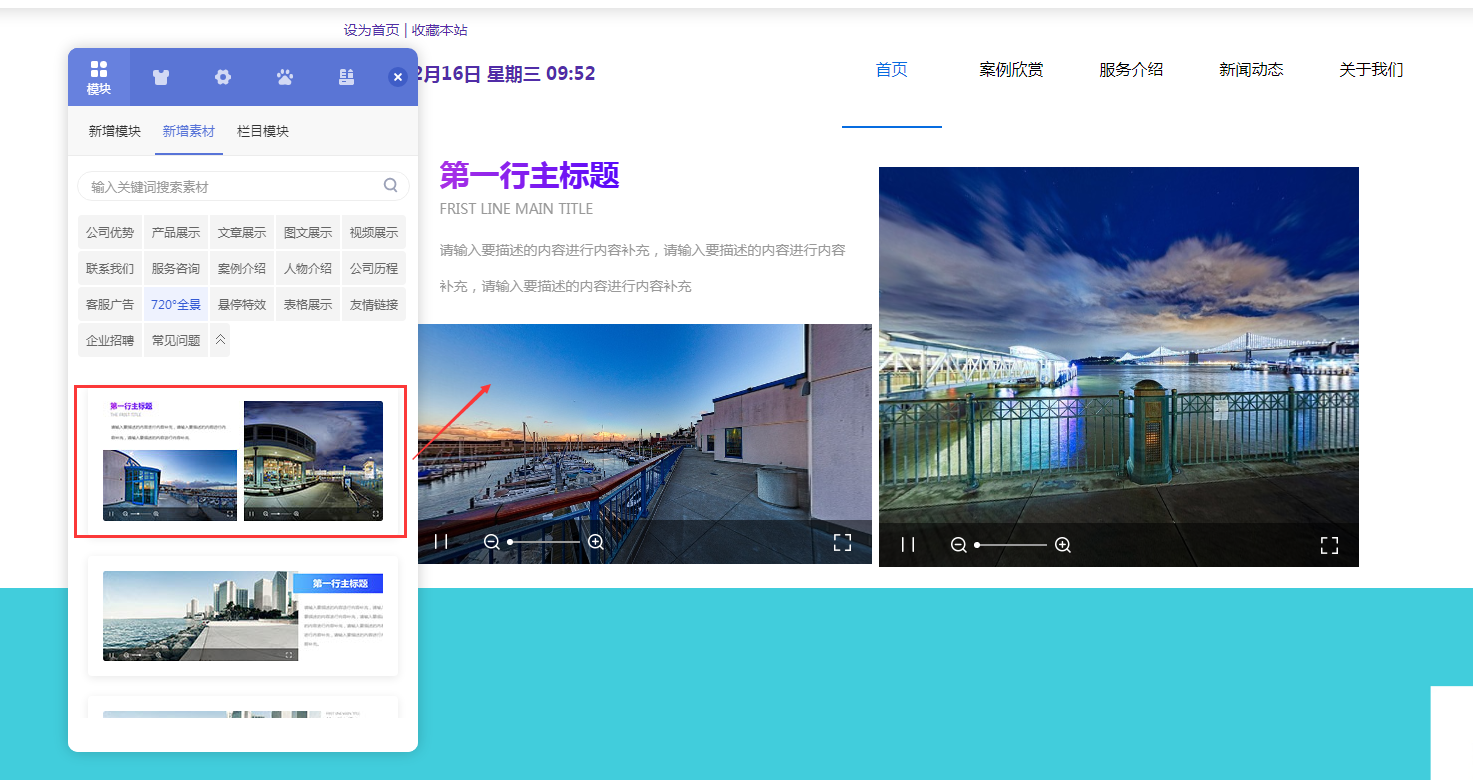This screenshot has width=1473, height=780.
Task: Click the left panorama zoom slider track
Action: tap(545, 542)
